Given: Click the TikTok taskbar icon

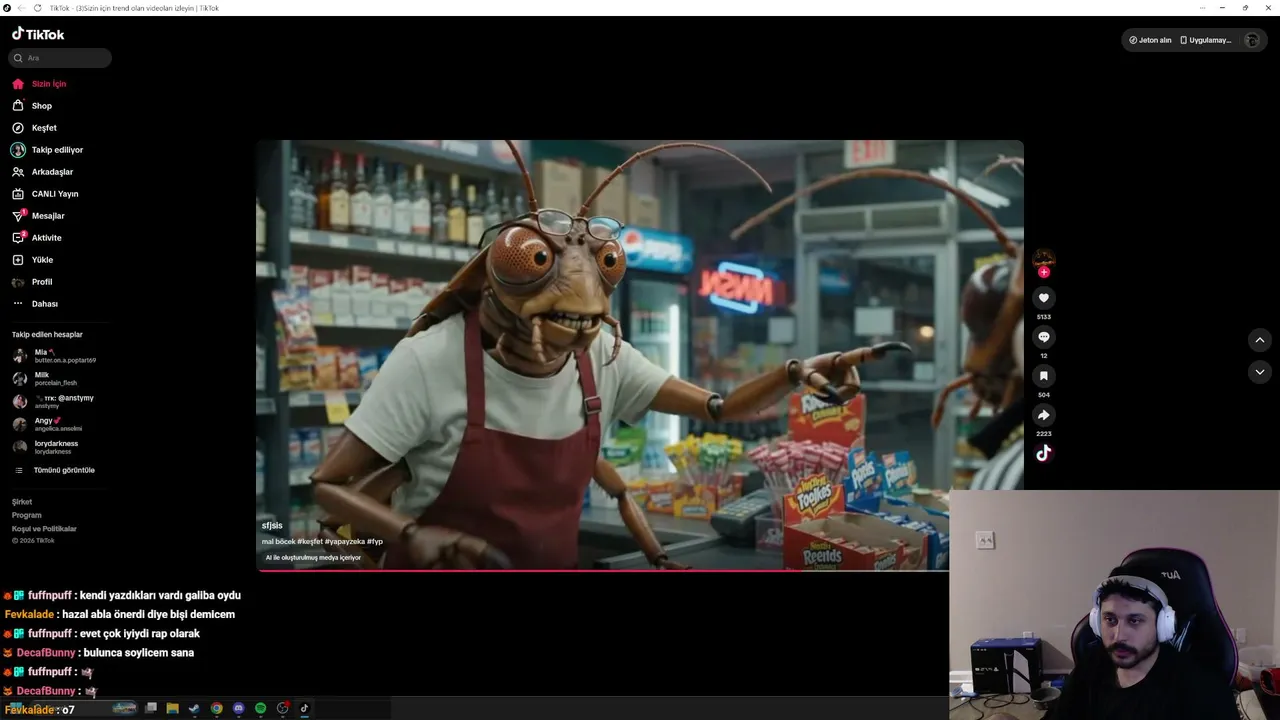Looking at the screenshot, I should [304, 708].
